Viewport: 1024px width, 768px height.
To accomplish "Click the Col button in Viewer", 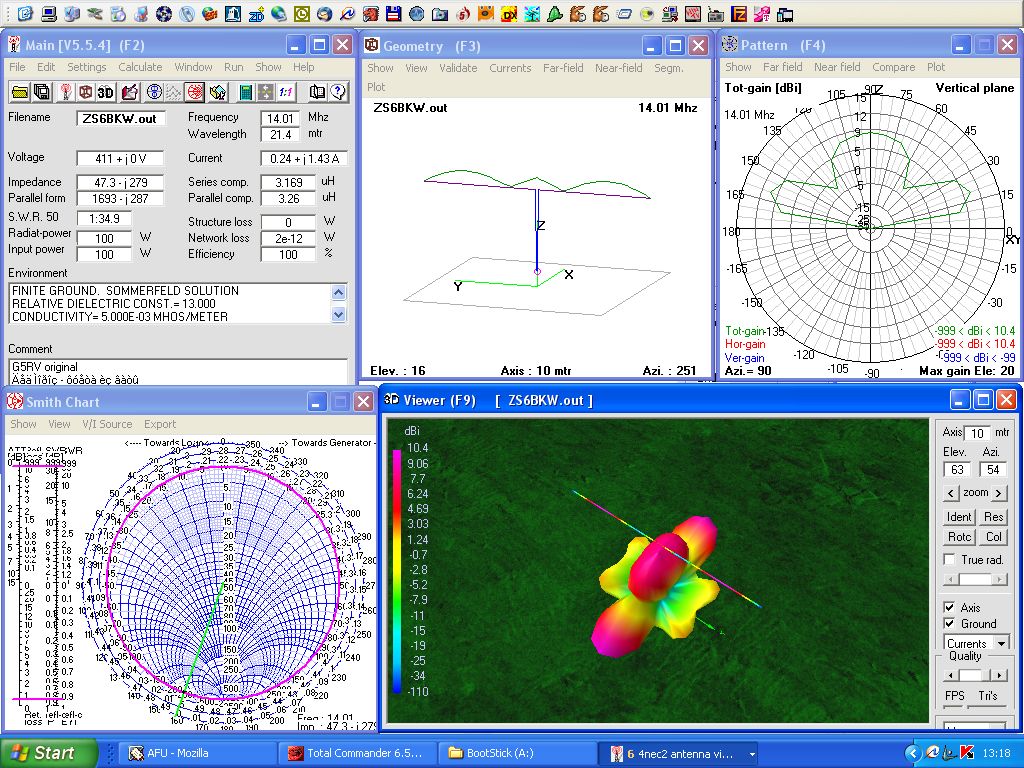I will [993, 537].
